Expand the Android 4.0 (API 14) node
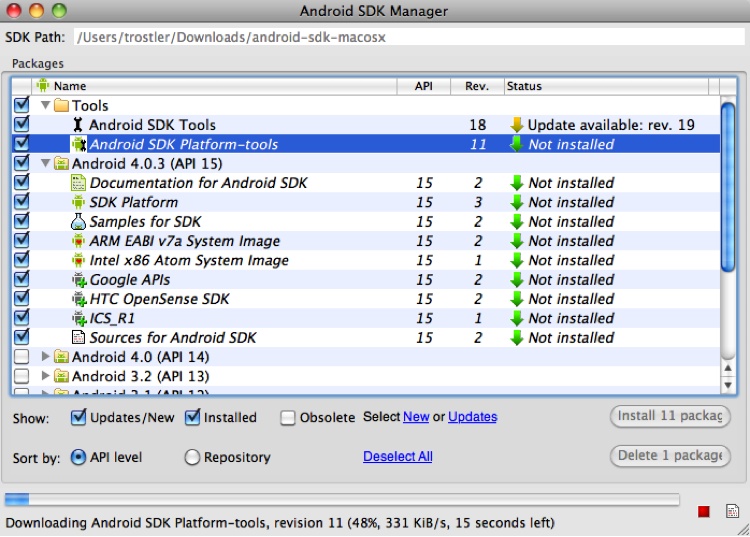This screenshot has width=750, height=537. point(45,357)
